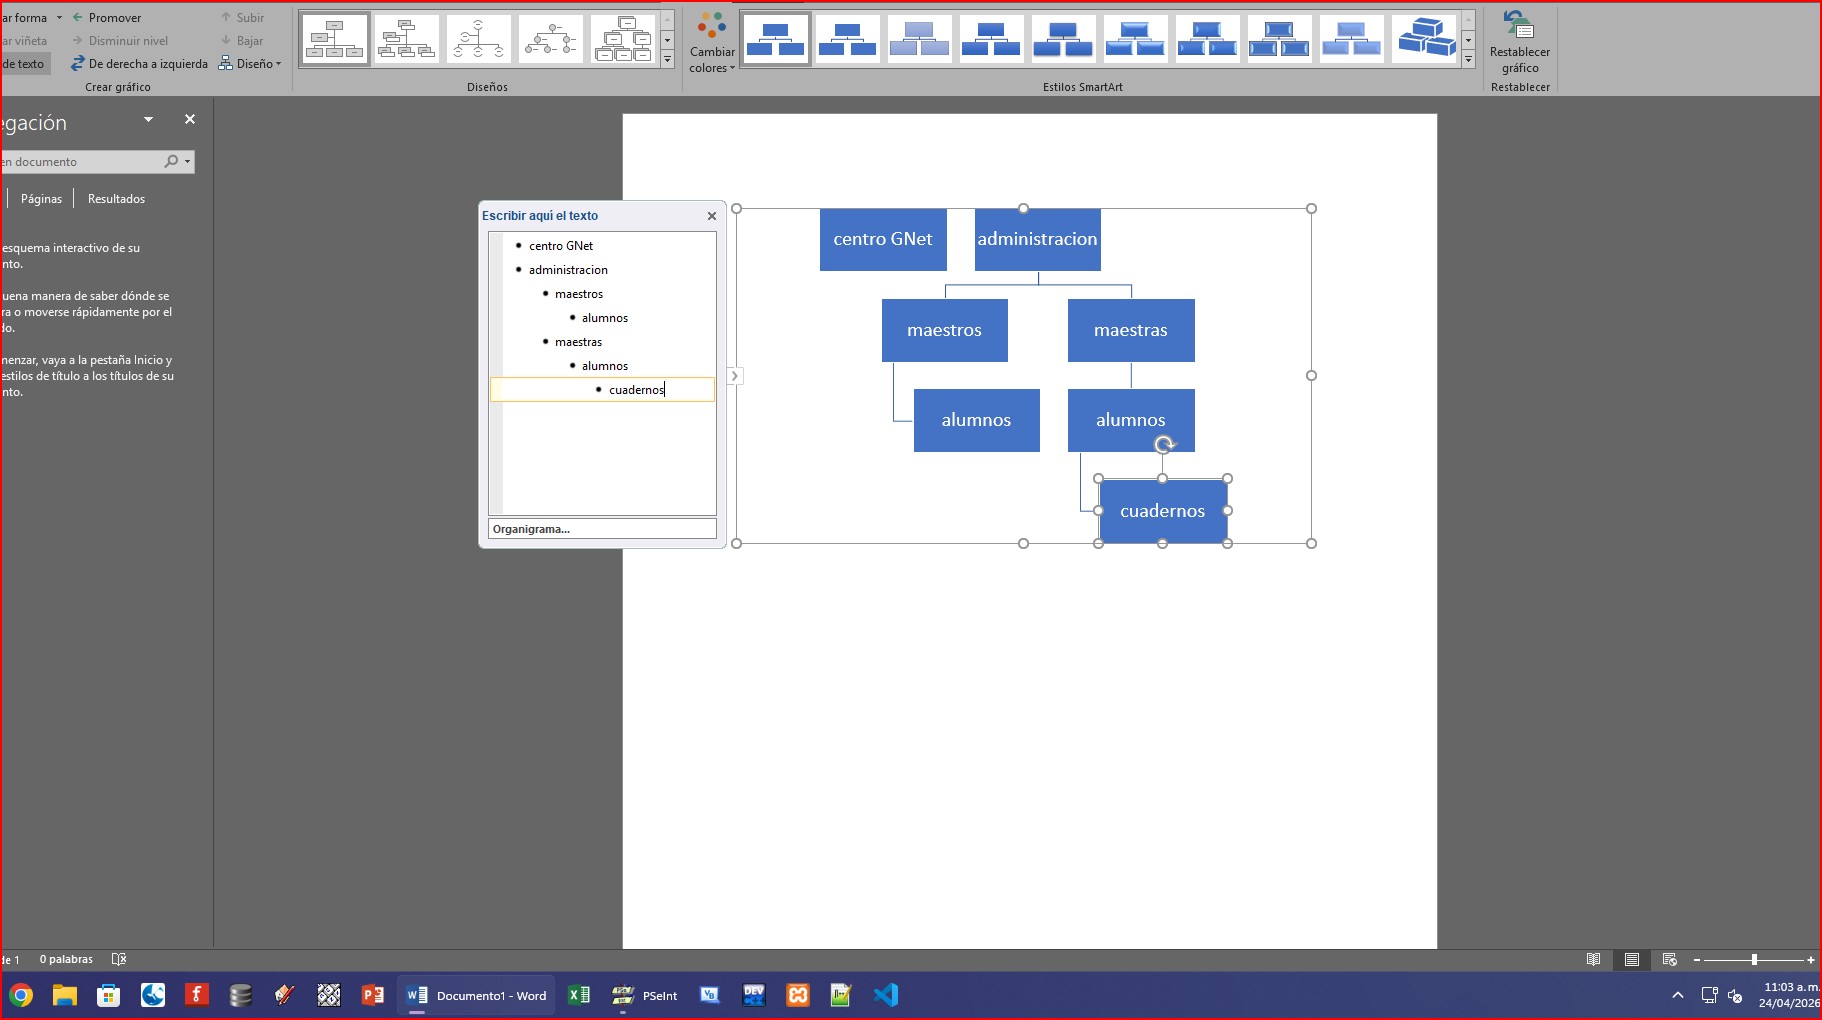
Task: Switch to the Resultados tab
Action: pyautogui.click(x=116, y=199)
